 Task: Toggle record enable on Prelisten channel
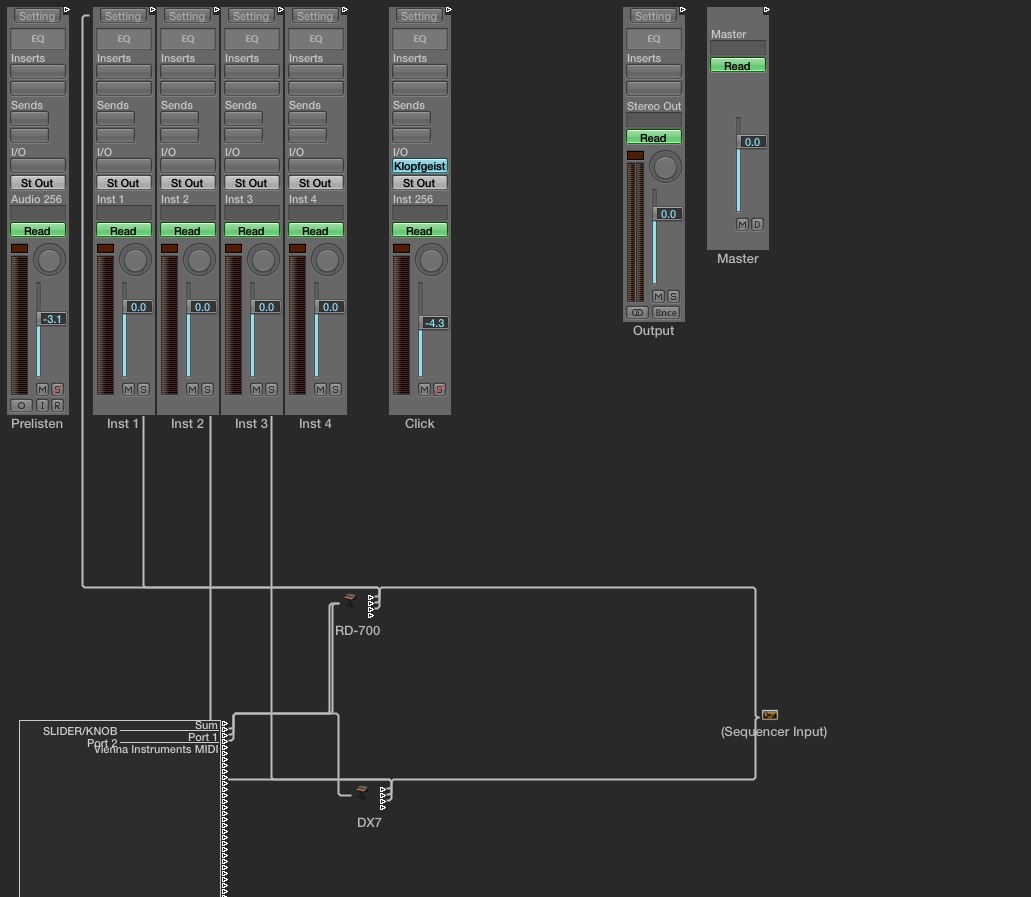tap(57, 405)
